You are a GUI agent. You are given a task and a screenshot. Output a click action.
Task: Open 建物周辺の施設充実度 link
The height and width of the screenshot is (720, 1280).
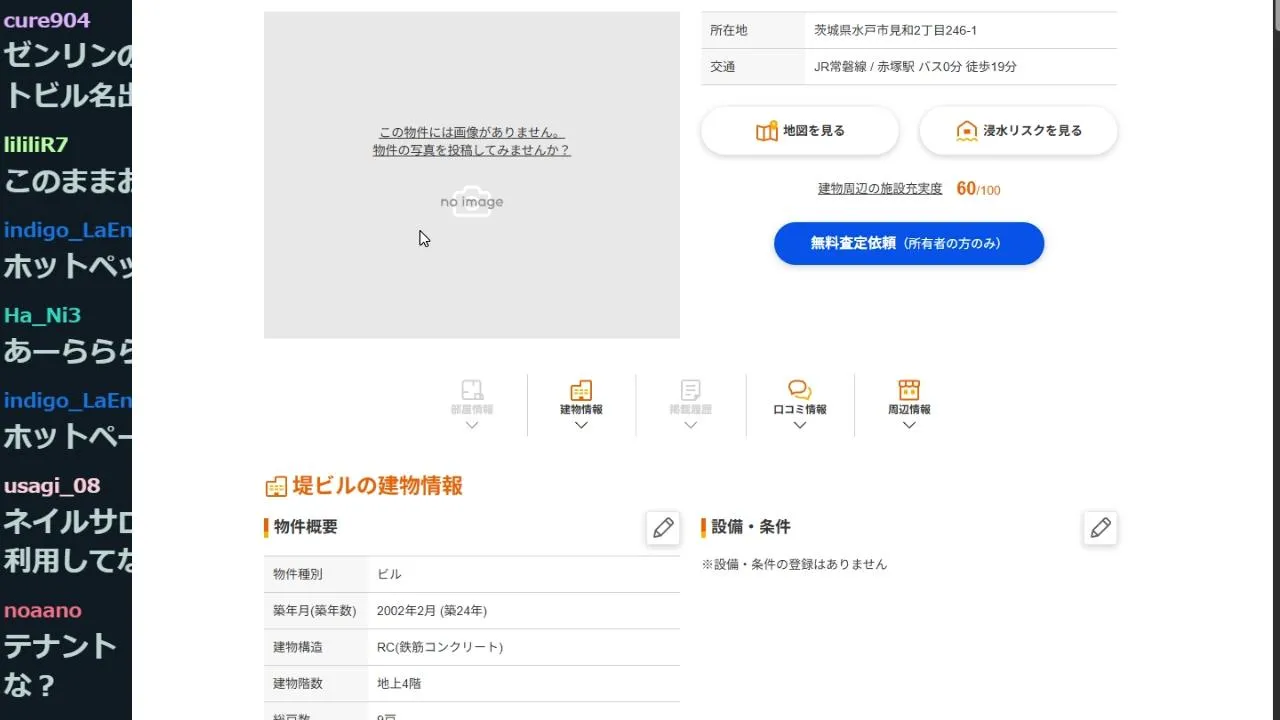(880, 189)
